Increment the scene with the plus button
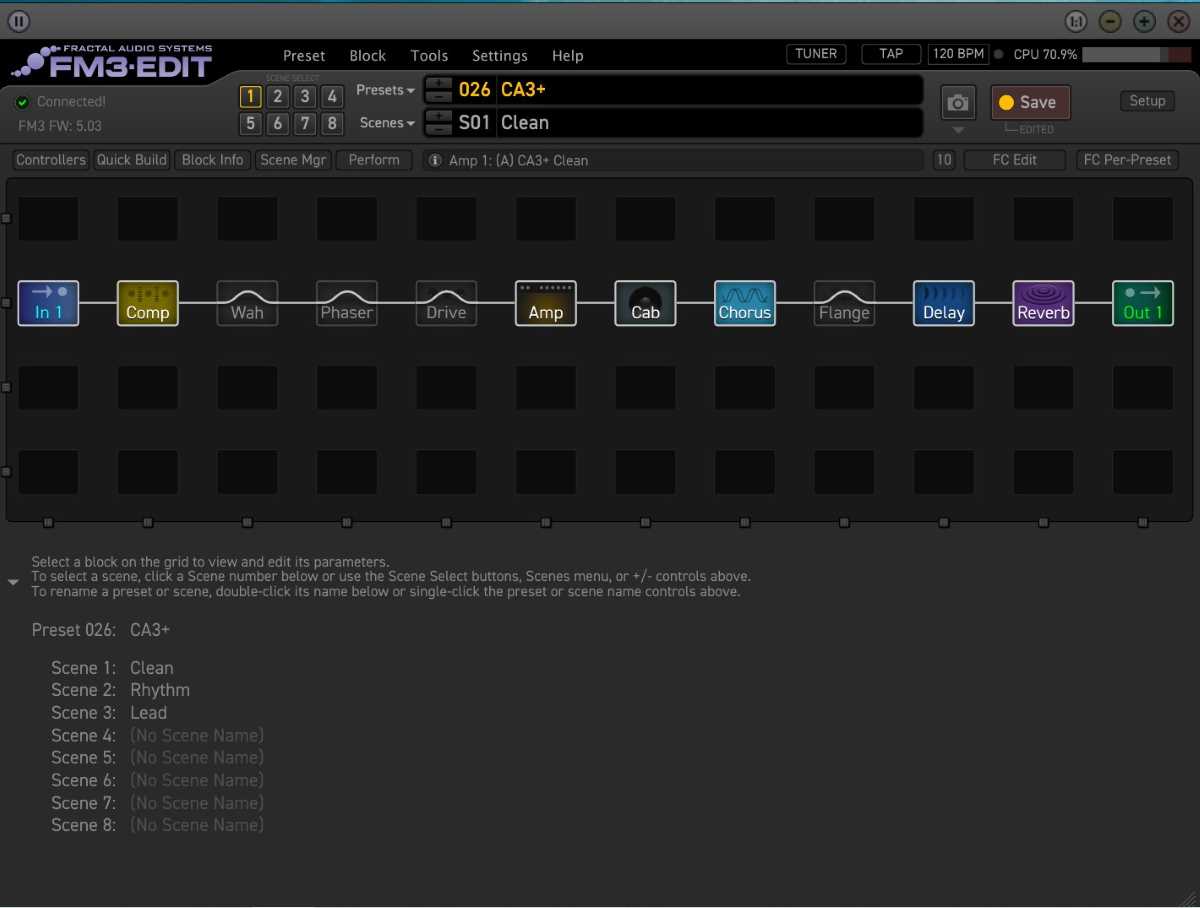The width and height of the screenshot is (1200, 908). [x=439, y=116]
